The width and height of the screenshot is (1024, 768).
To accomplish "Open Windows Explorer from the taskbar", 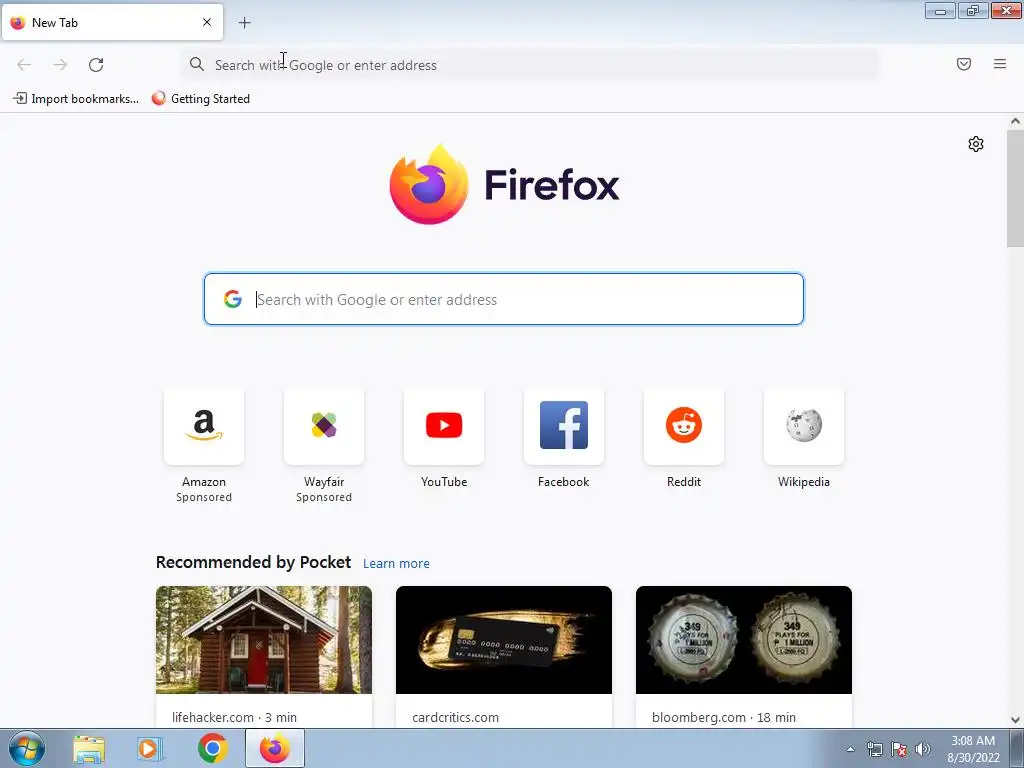I will pyautogui.click(x=89, y=749).
